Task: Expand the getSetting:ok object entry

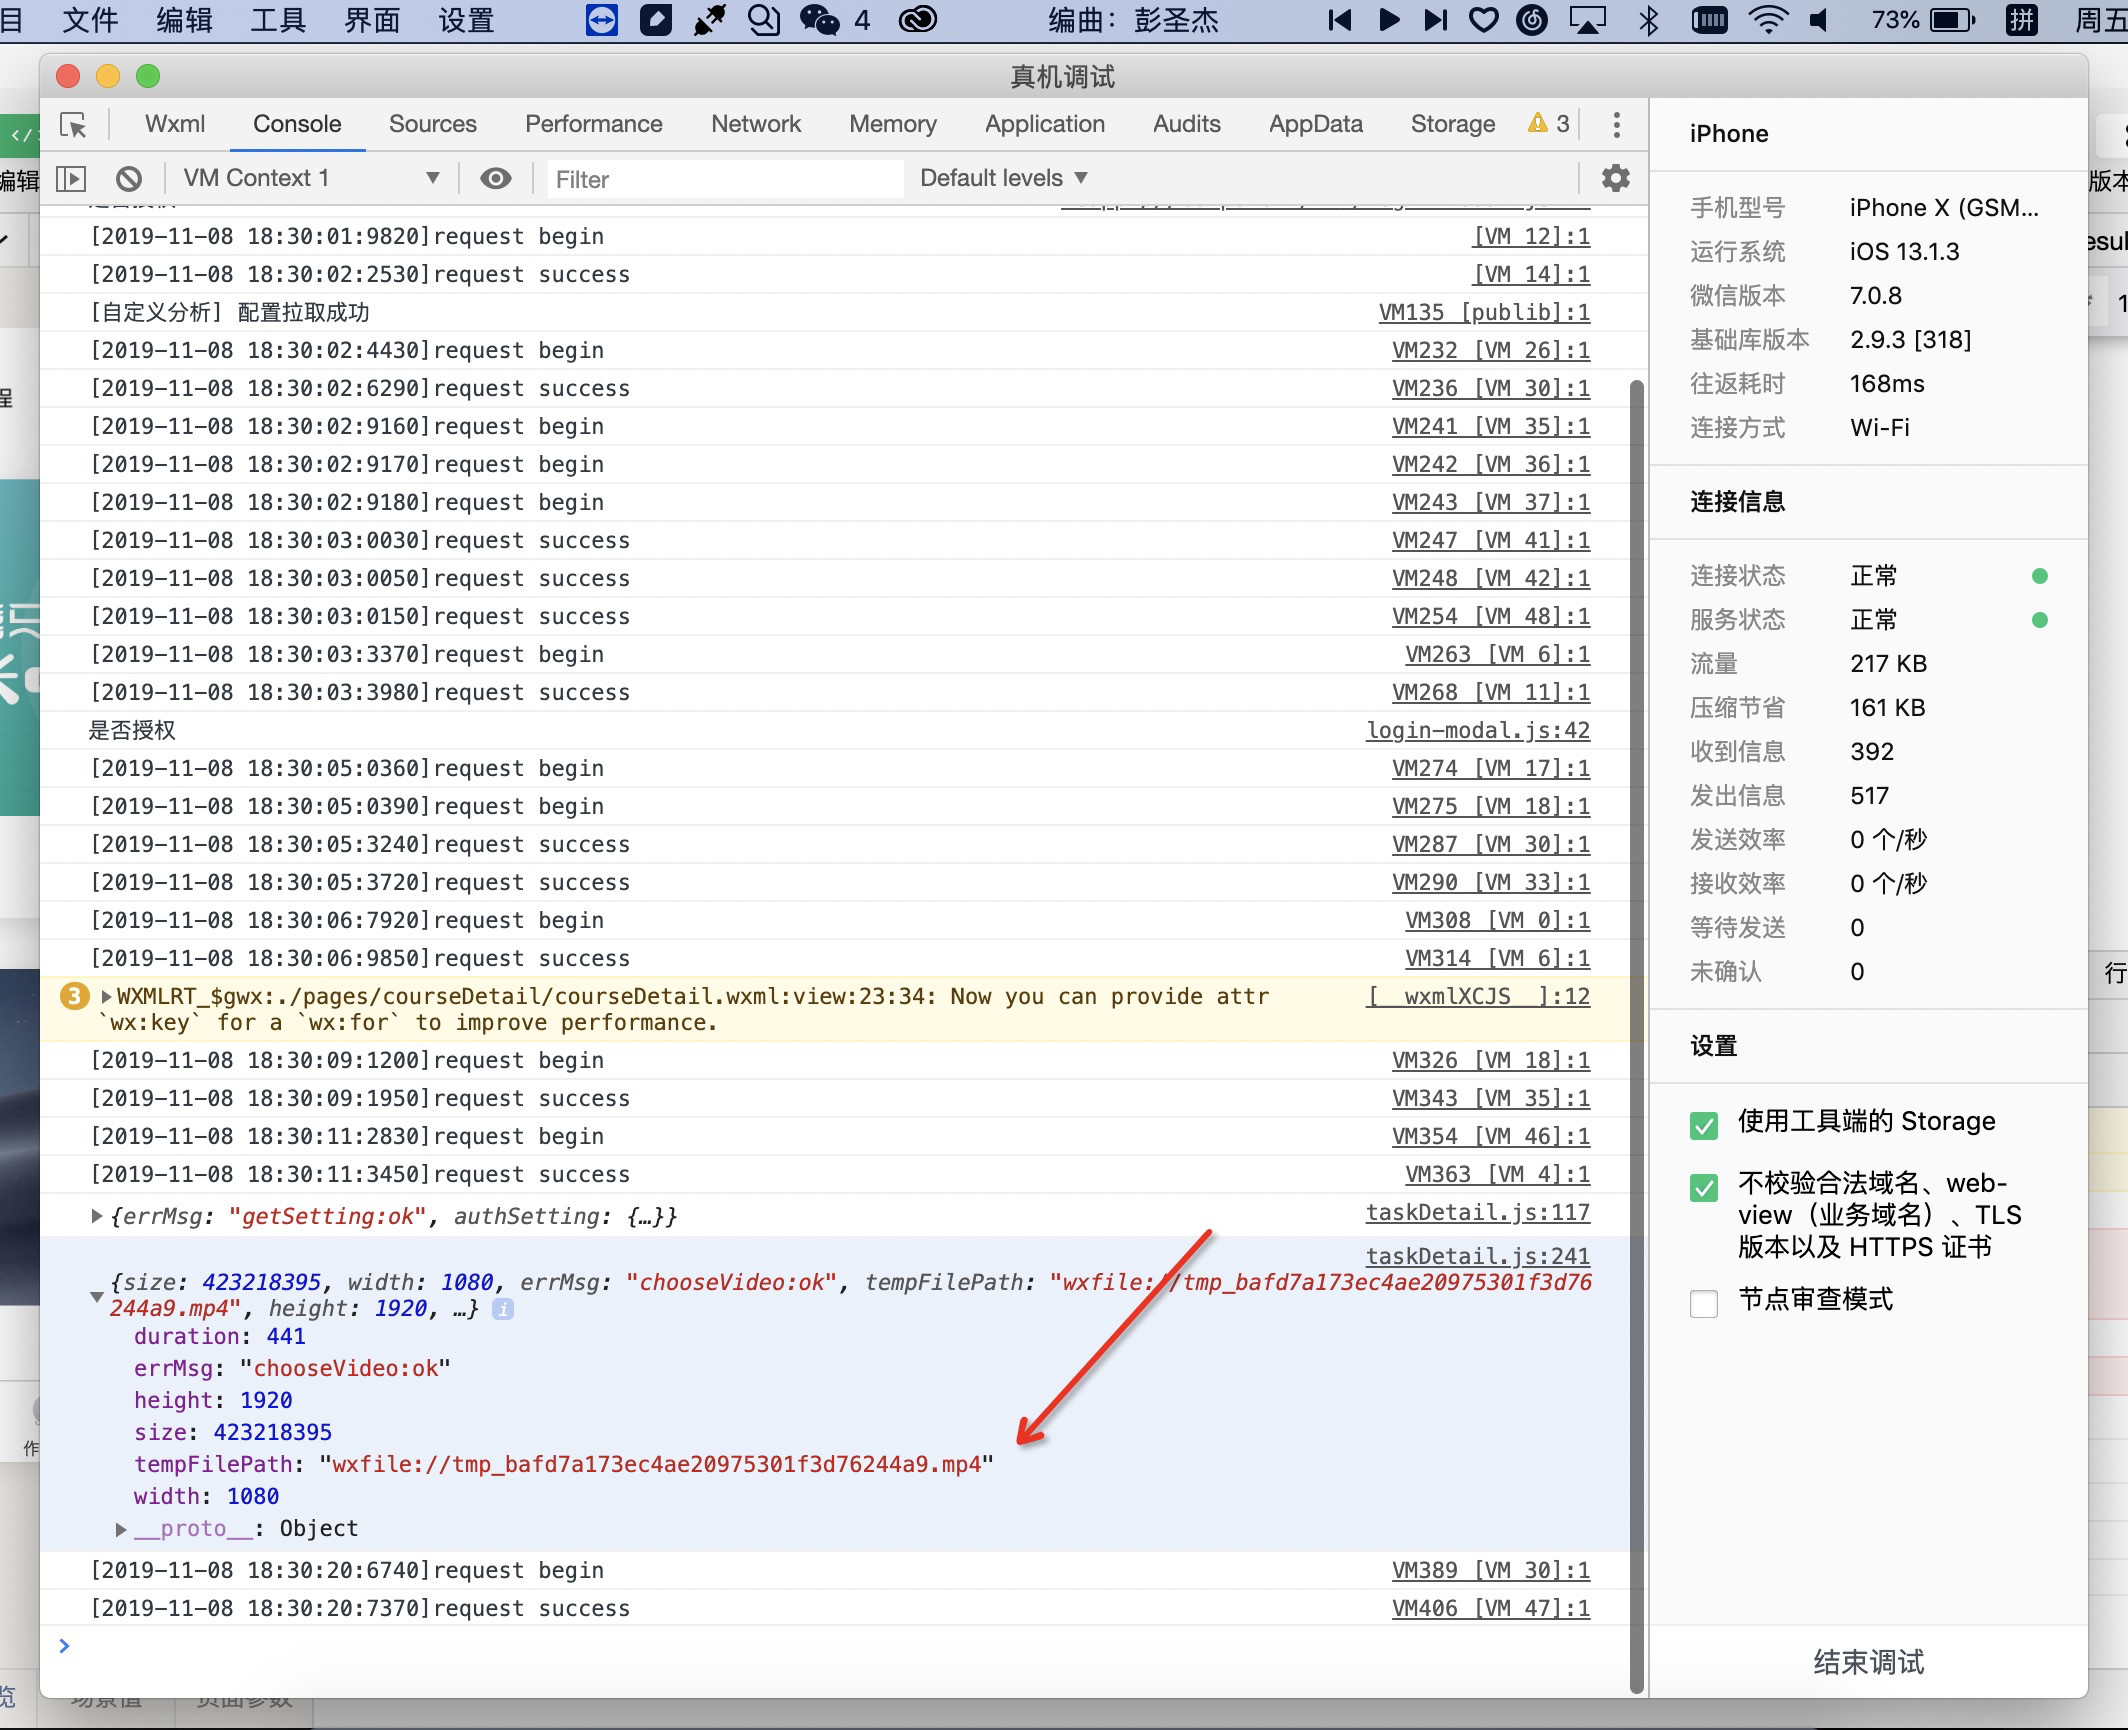Action: tap(96, 1216)
